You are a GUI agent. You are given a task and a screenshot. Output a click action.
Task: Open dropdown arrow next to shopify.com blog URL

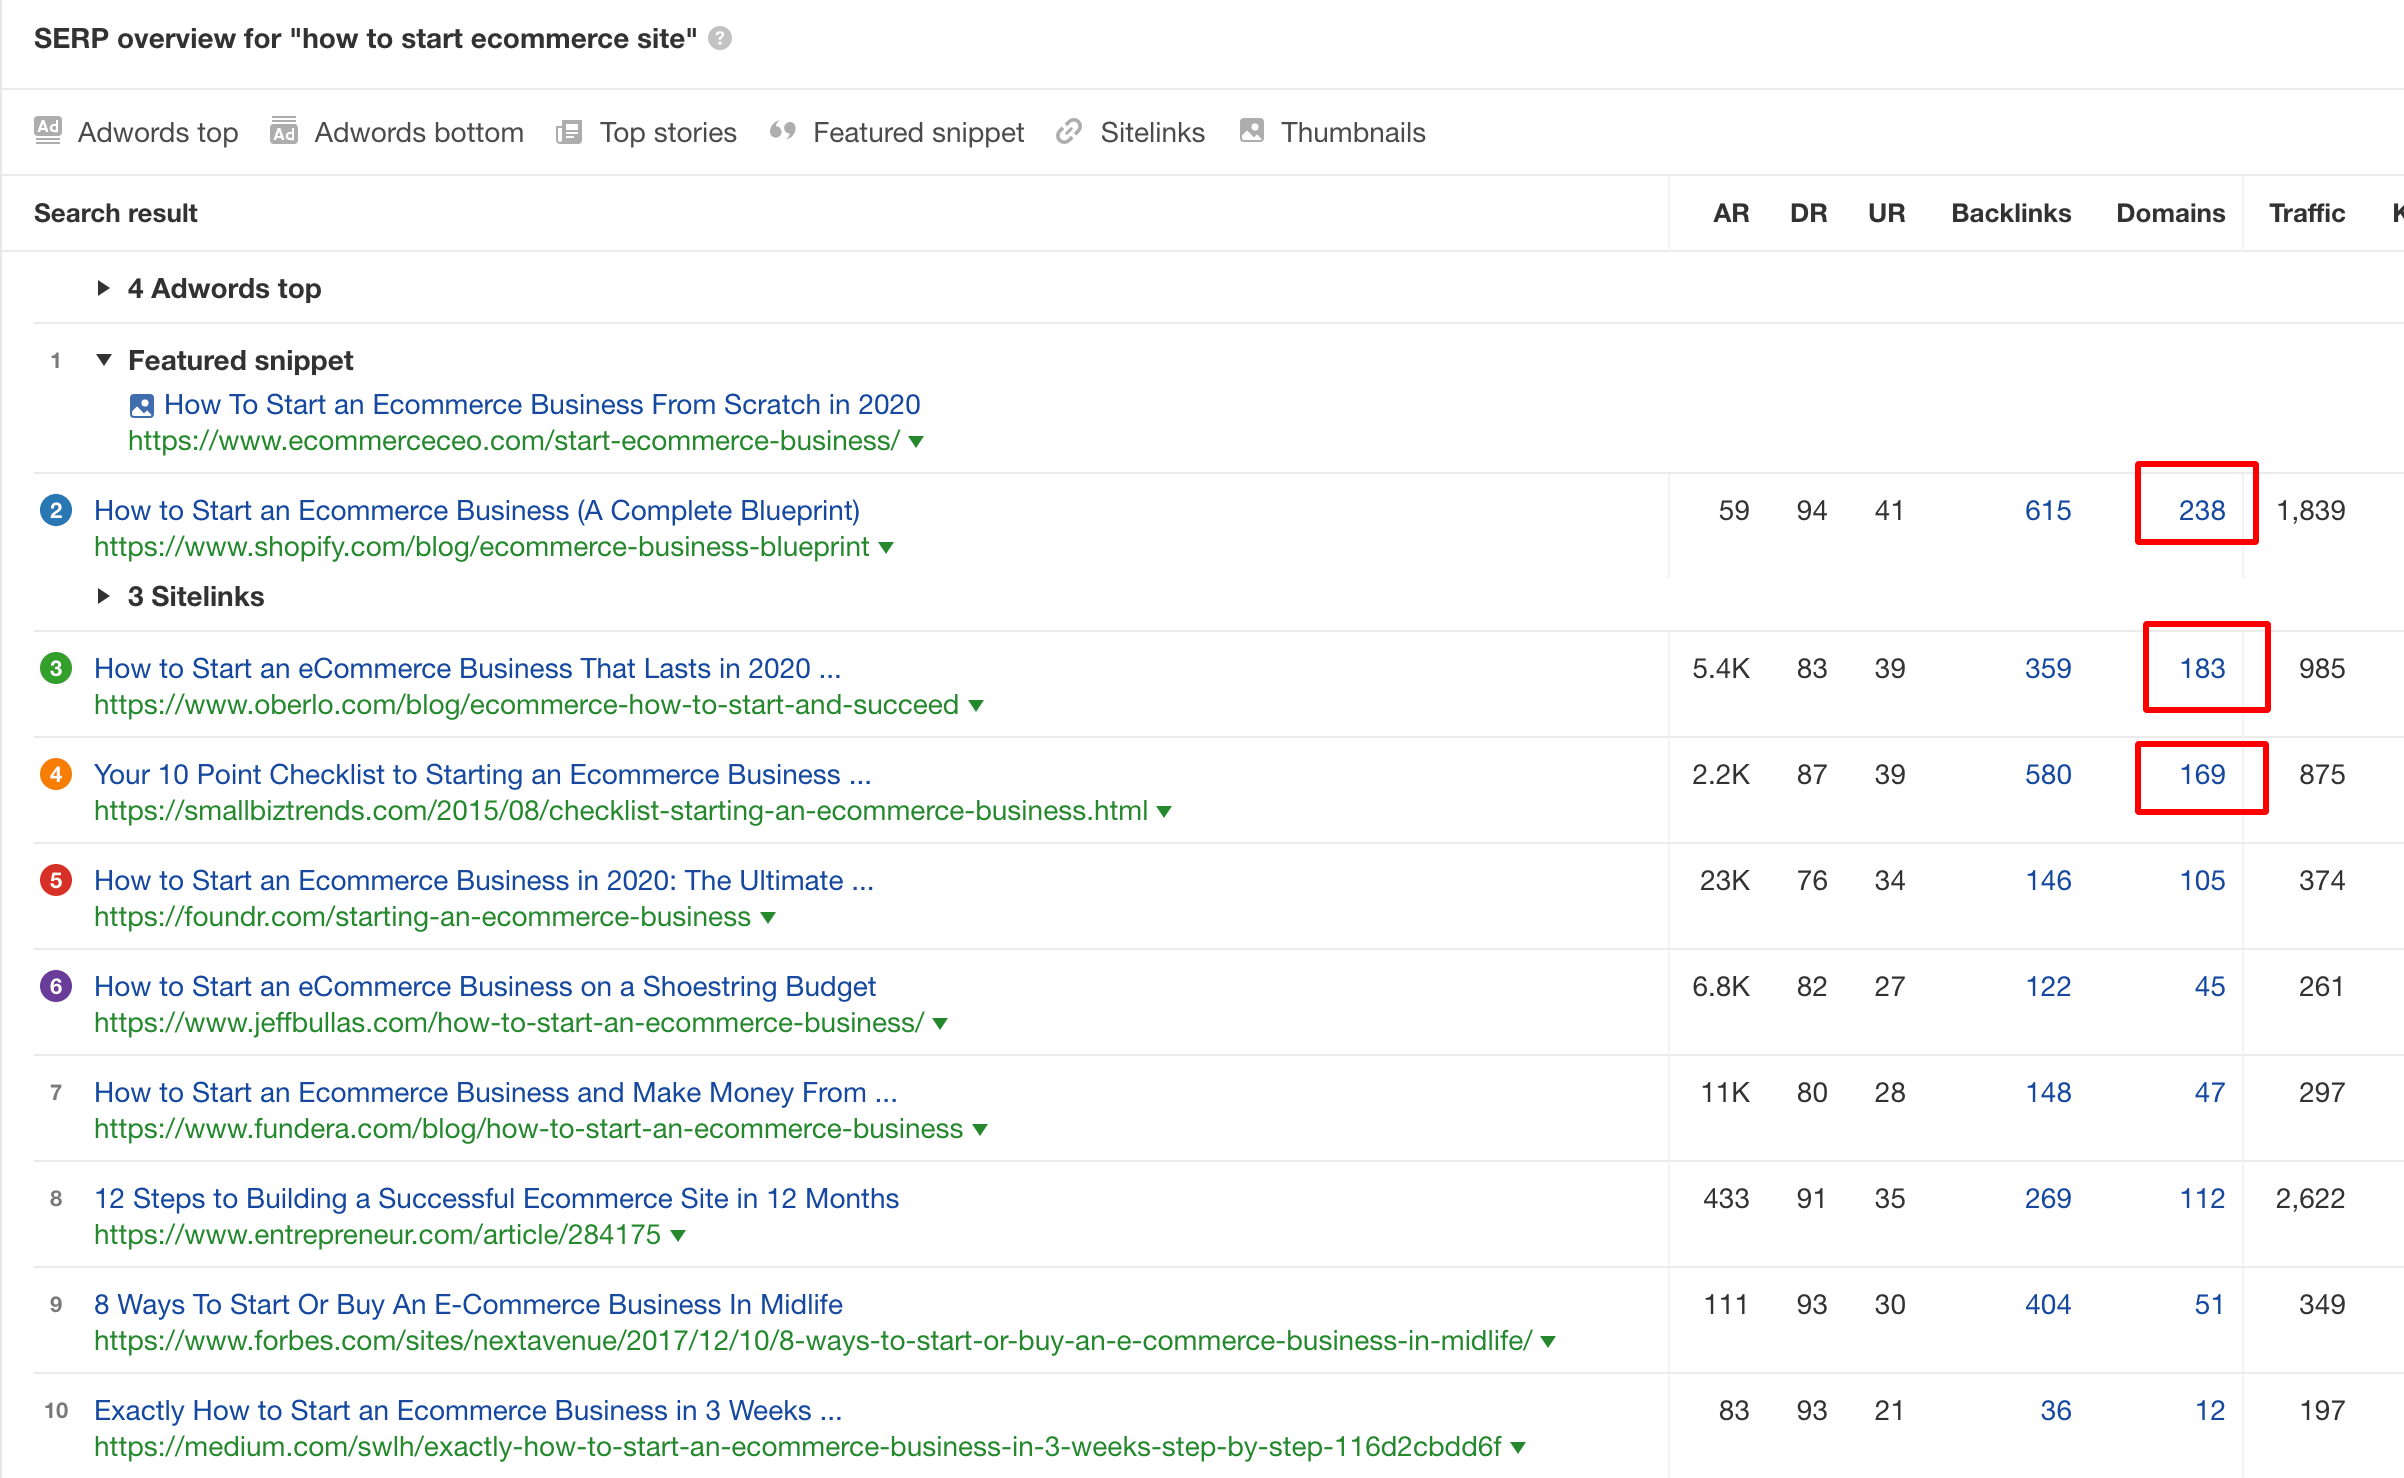(x=886, y=548)
